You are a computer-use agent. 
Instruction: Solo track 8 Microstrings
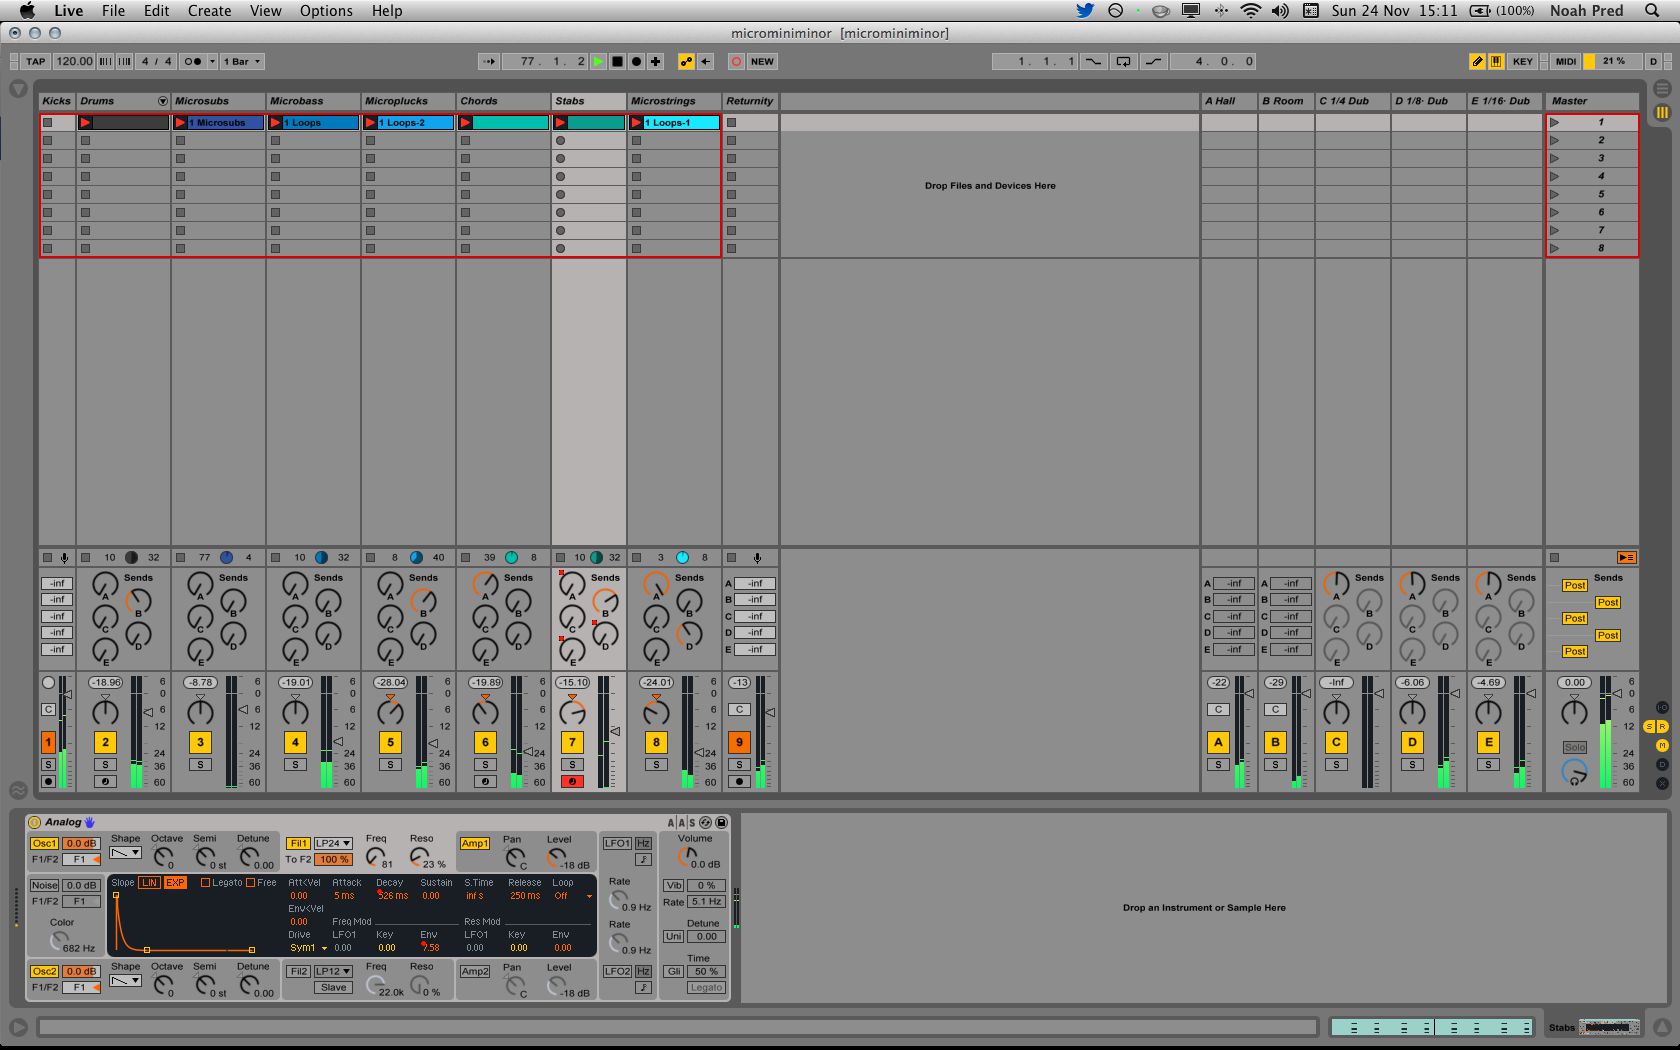coord(656,765)
